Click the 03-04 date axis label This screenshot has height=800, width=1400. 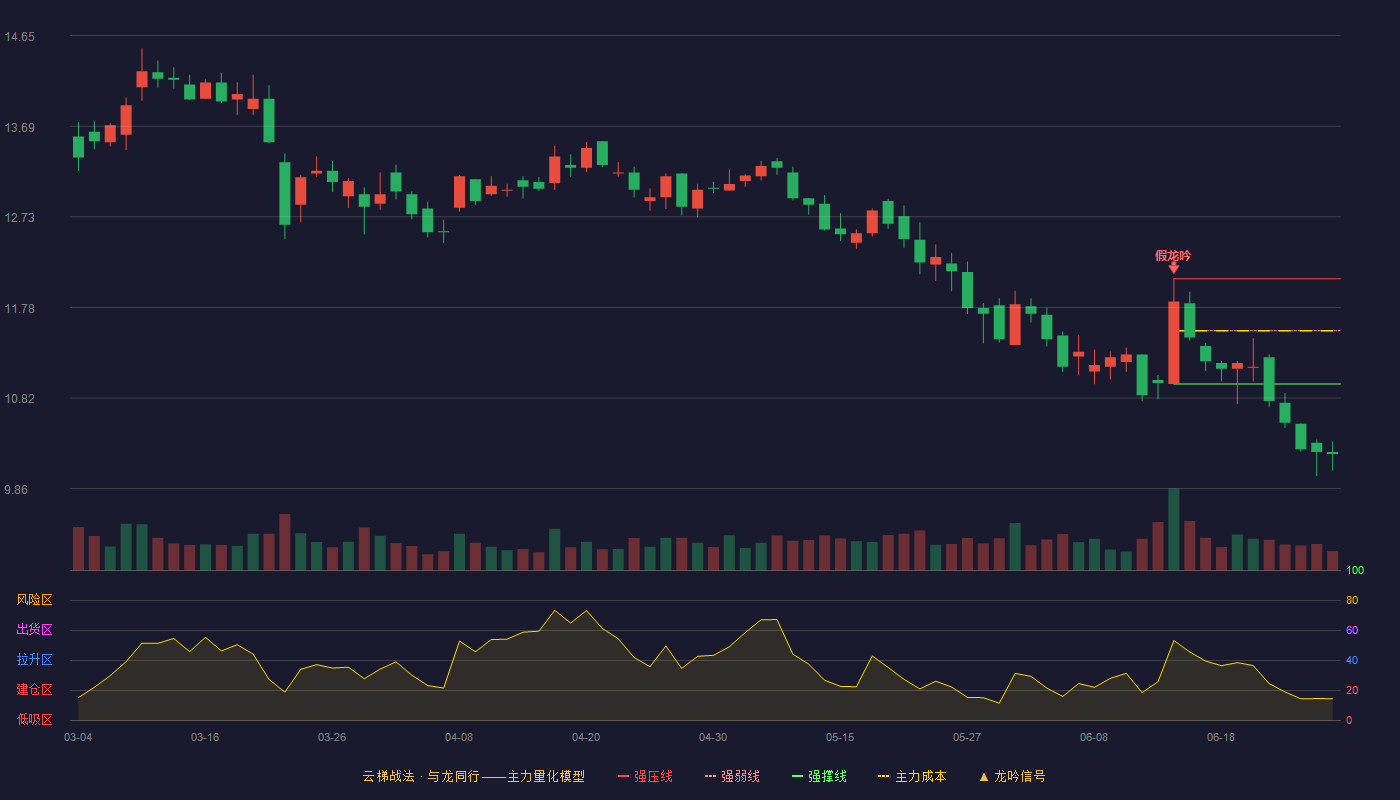coord(78,737)
